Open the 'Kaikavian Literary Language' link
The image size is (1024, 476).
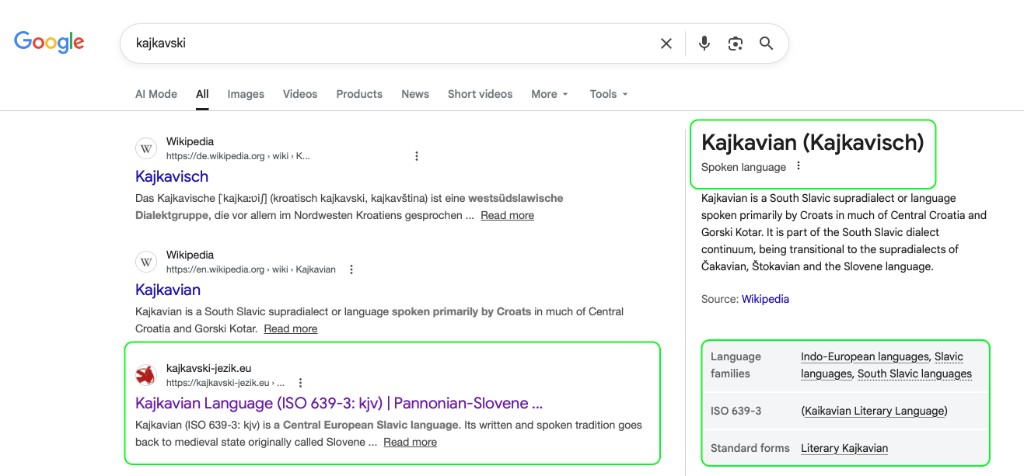click(874, 411)
